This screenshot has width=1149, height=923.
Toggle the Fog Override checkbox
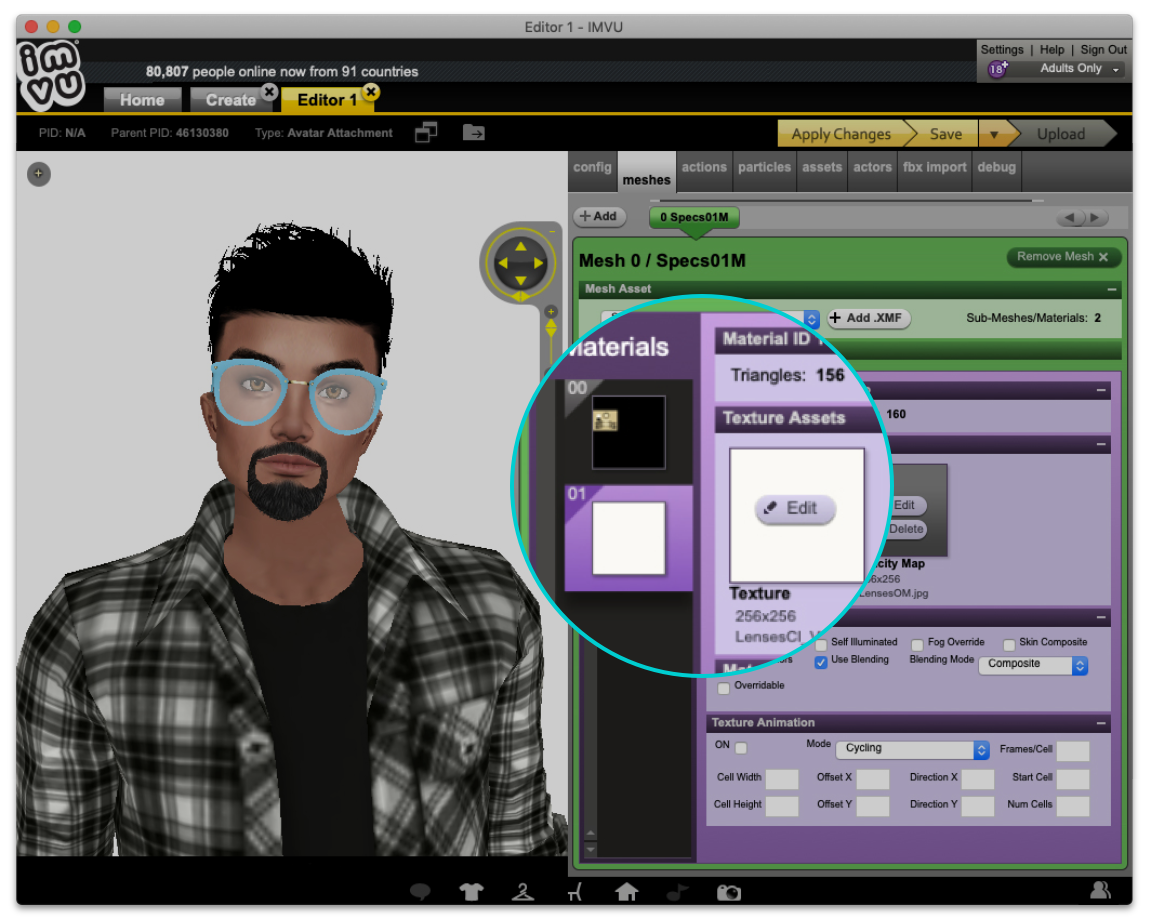click(917, 645)
